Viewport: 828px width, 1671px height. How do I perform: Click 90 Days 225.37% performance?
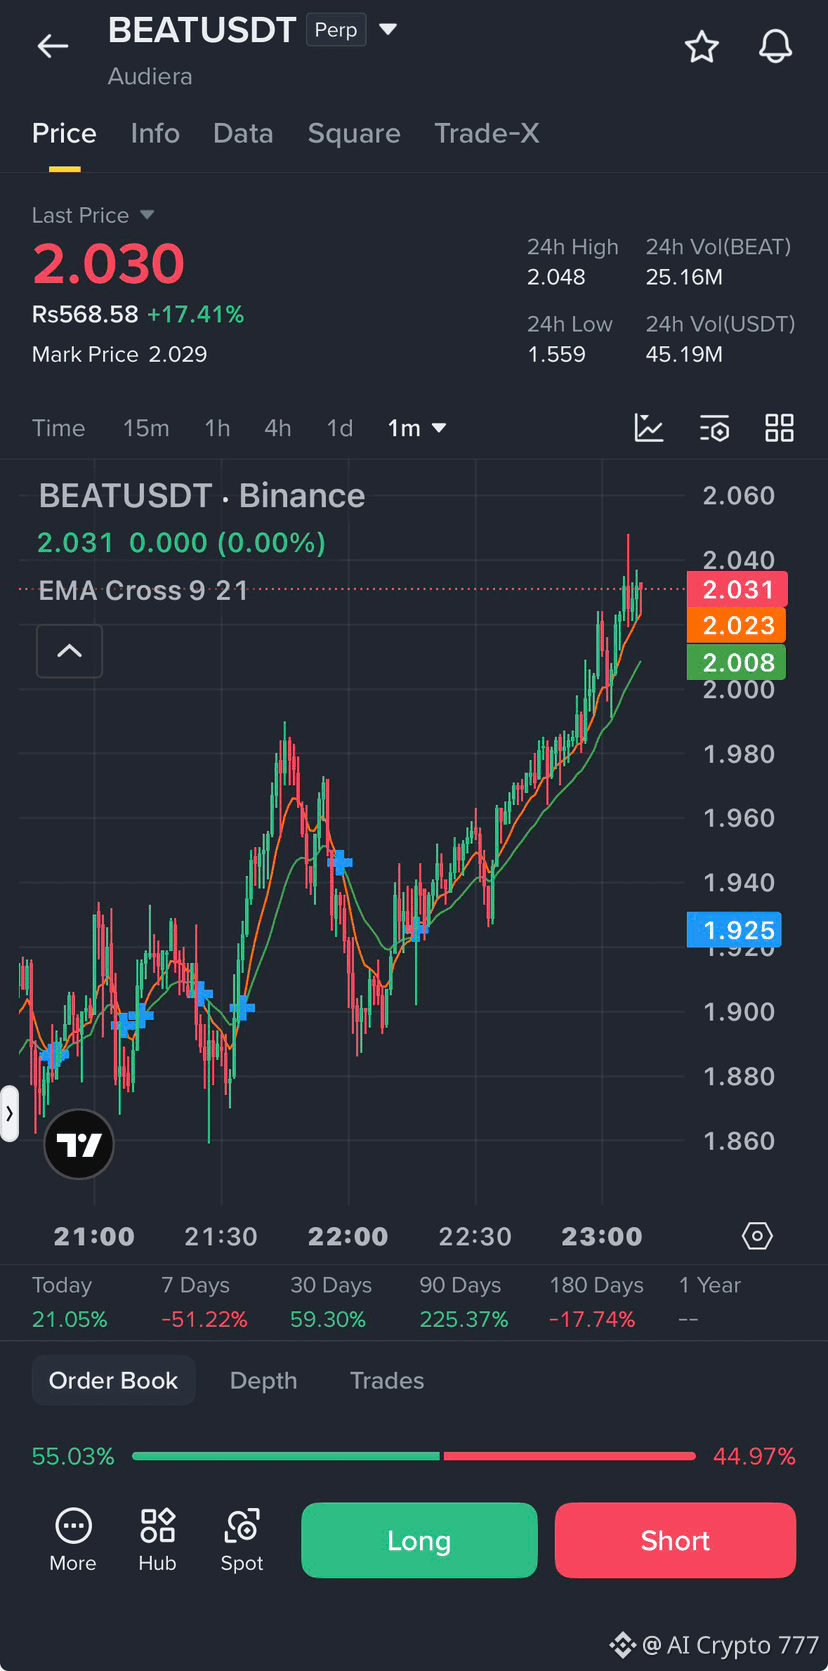(x=463, y=1302)
